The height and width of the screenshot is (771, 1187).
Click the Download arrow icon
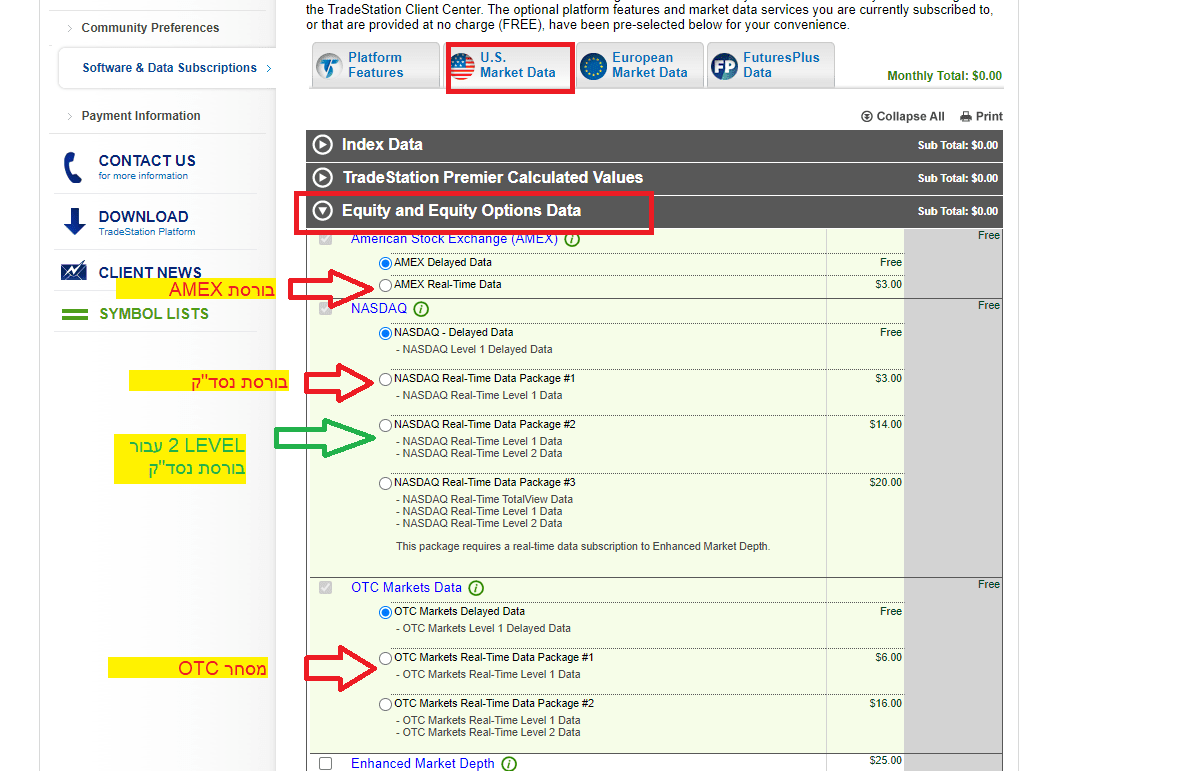pos(74,222)
